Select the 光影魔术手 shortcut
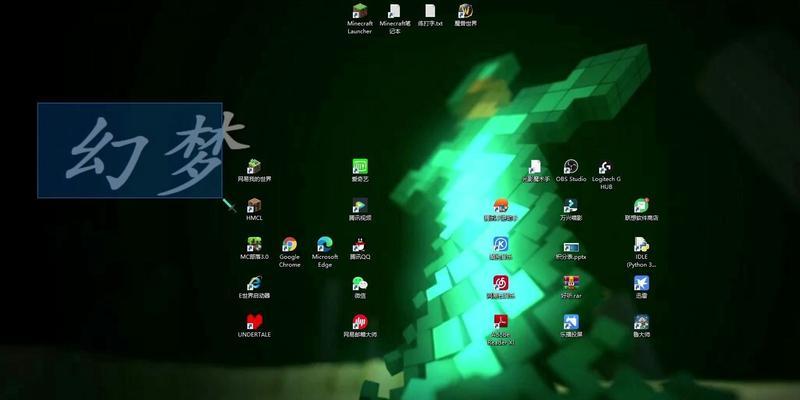The width and height of the screenshot is (800, 400). [536, 170]
